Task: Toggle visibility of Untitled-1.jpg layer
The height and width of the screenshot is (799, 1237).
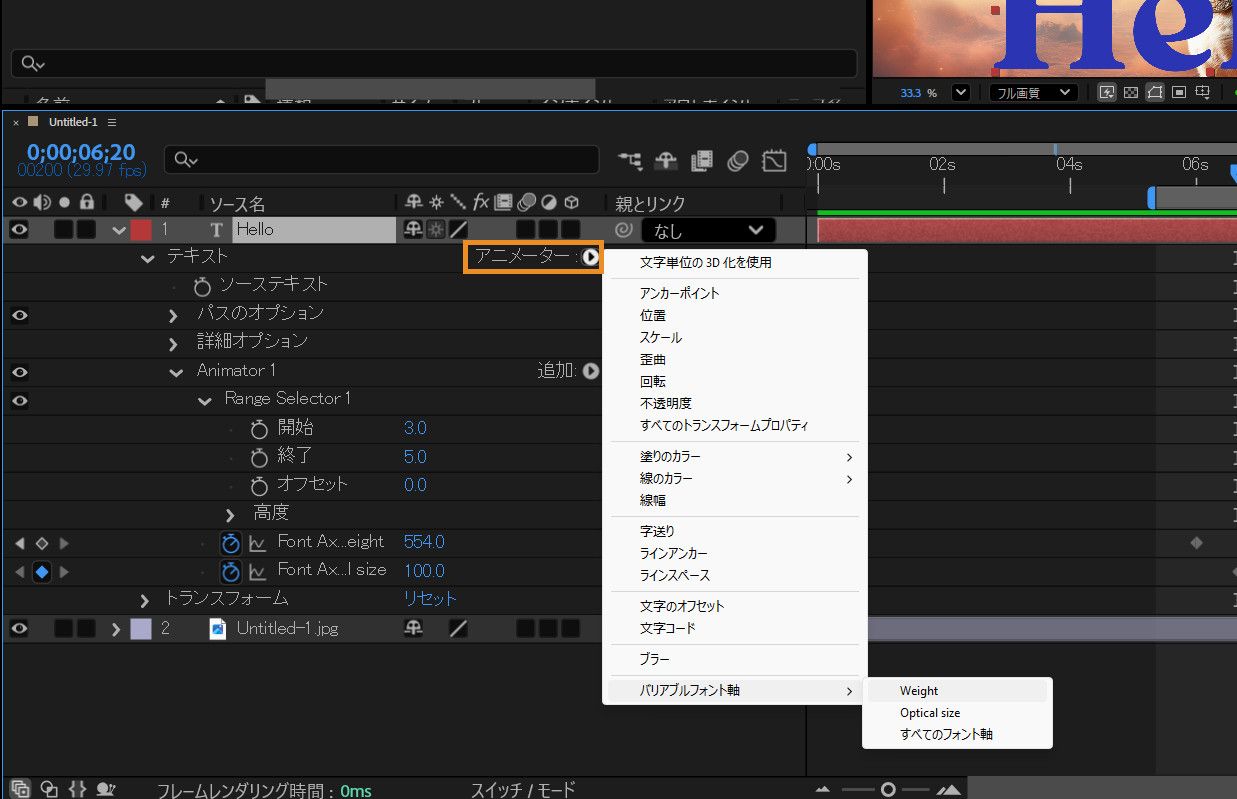Action: [18, 628]
